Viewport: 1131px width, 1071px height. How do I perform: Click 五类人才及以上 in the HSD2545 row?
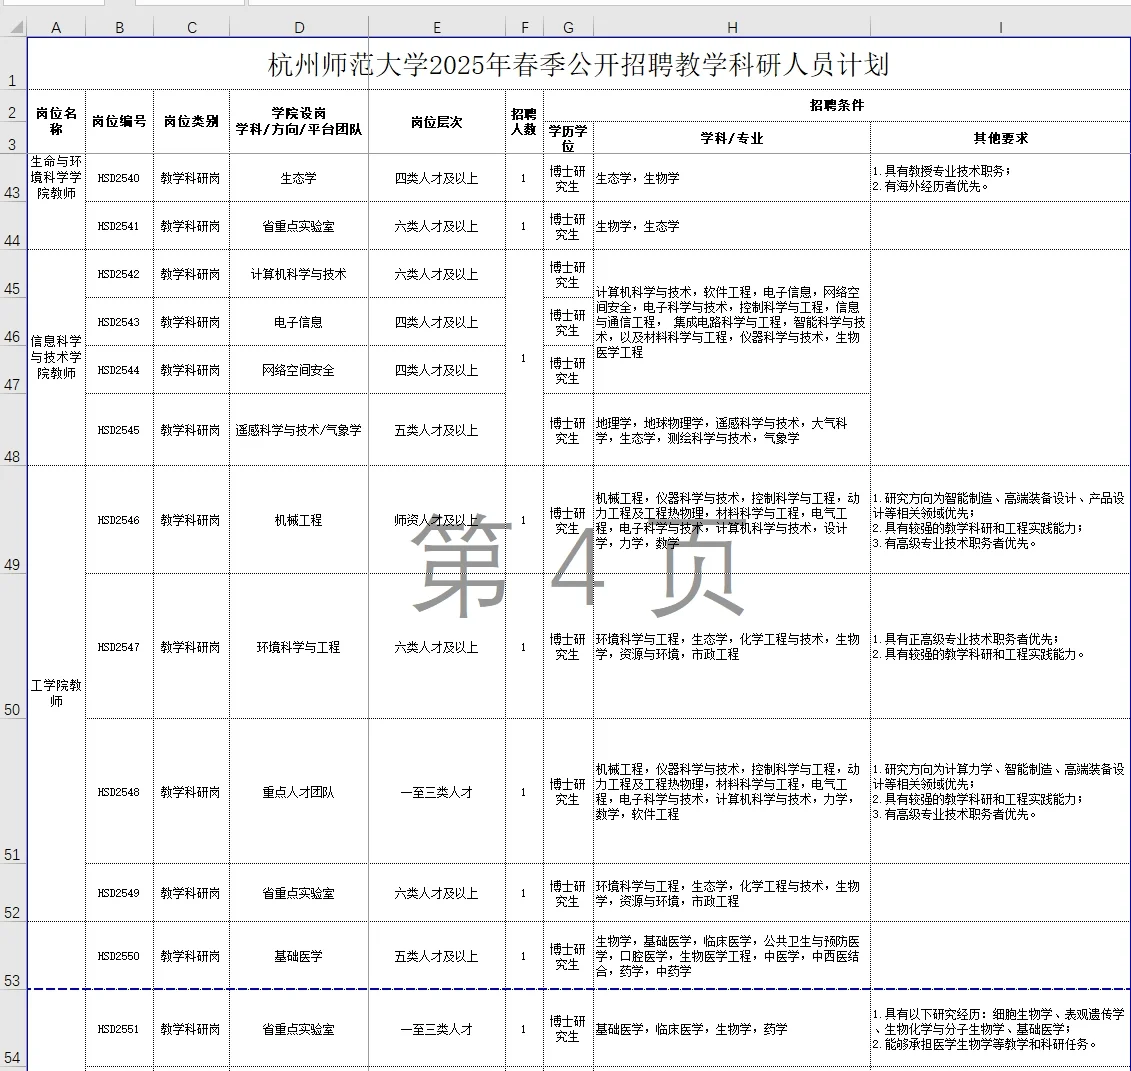coord(436,431)
